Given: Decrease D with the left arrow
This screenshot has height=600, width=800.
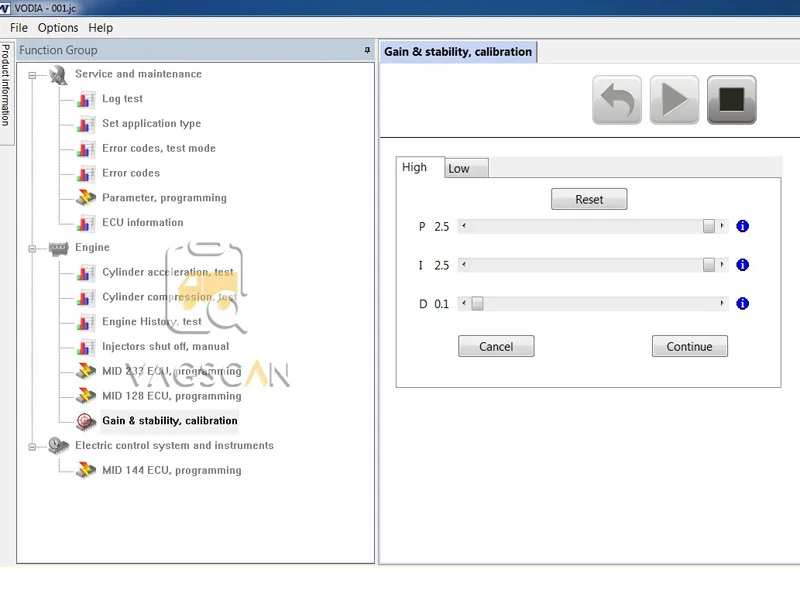Looking at the screenshot, I should 464,304.
